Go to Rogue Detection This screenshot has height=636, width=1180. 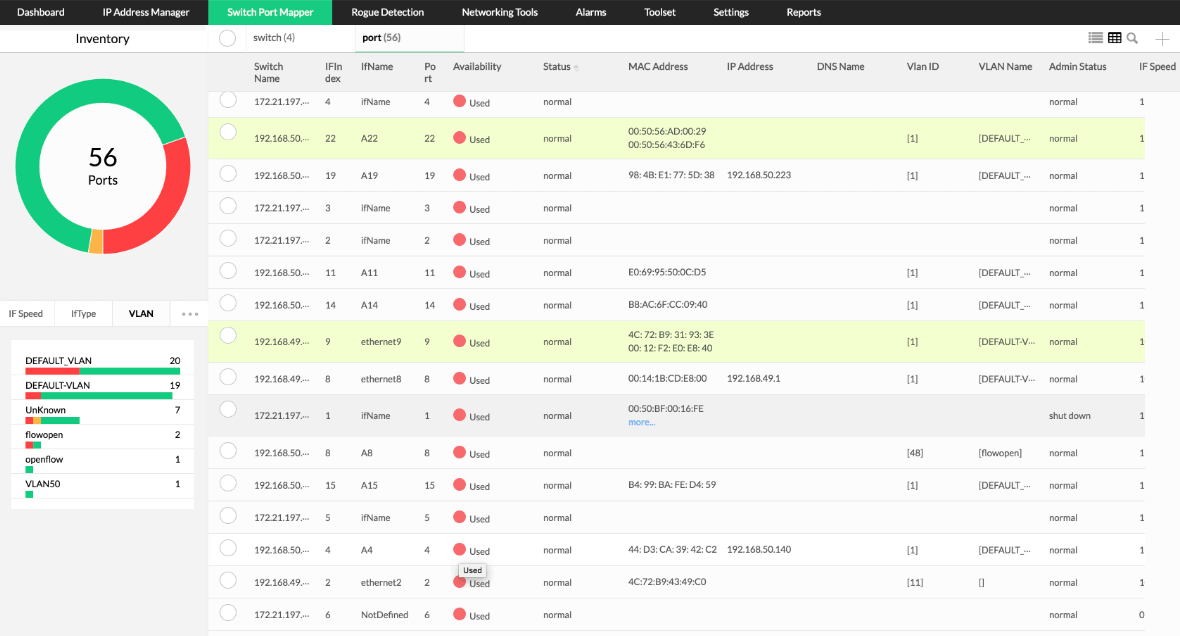(388, 12)
